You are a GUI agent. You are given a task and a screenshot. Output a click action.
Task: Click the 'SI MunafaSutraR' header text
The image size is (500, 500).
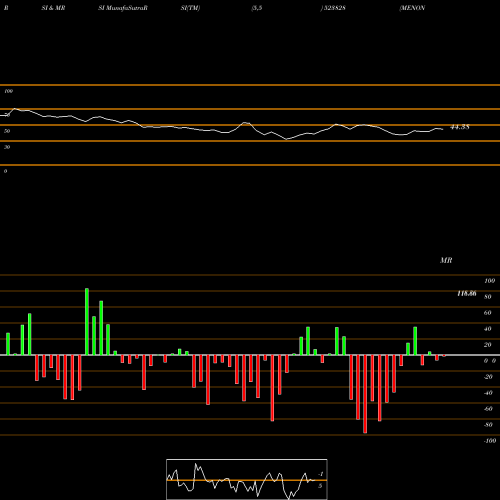pos(123,8)
